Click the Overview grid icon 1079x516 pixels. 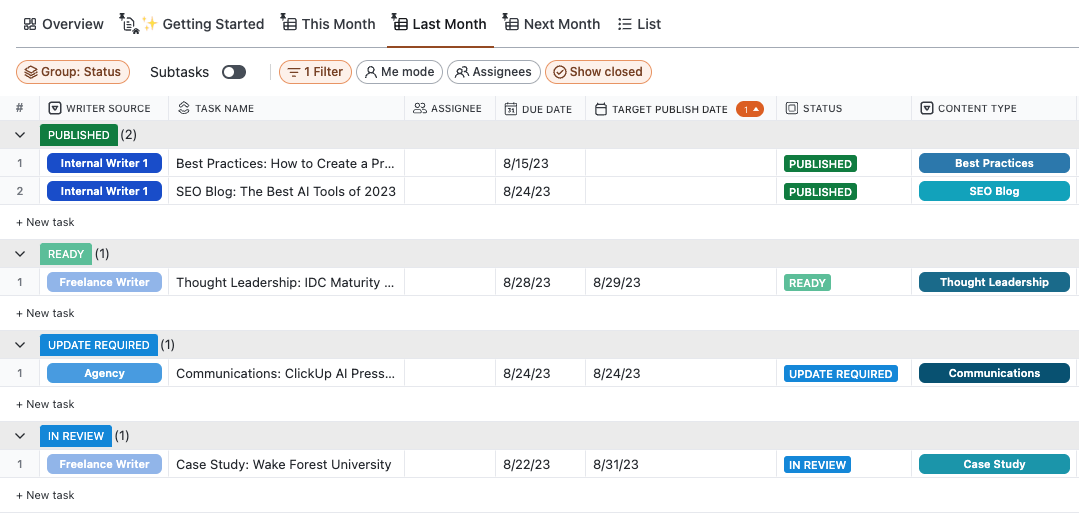[30, 24]
